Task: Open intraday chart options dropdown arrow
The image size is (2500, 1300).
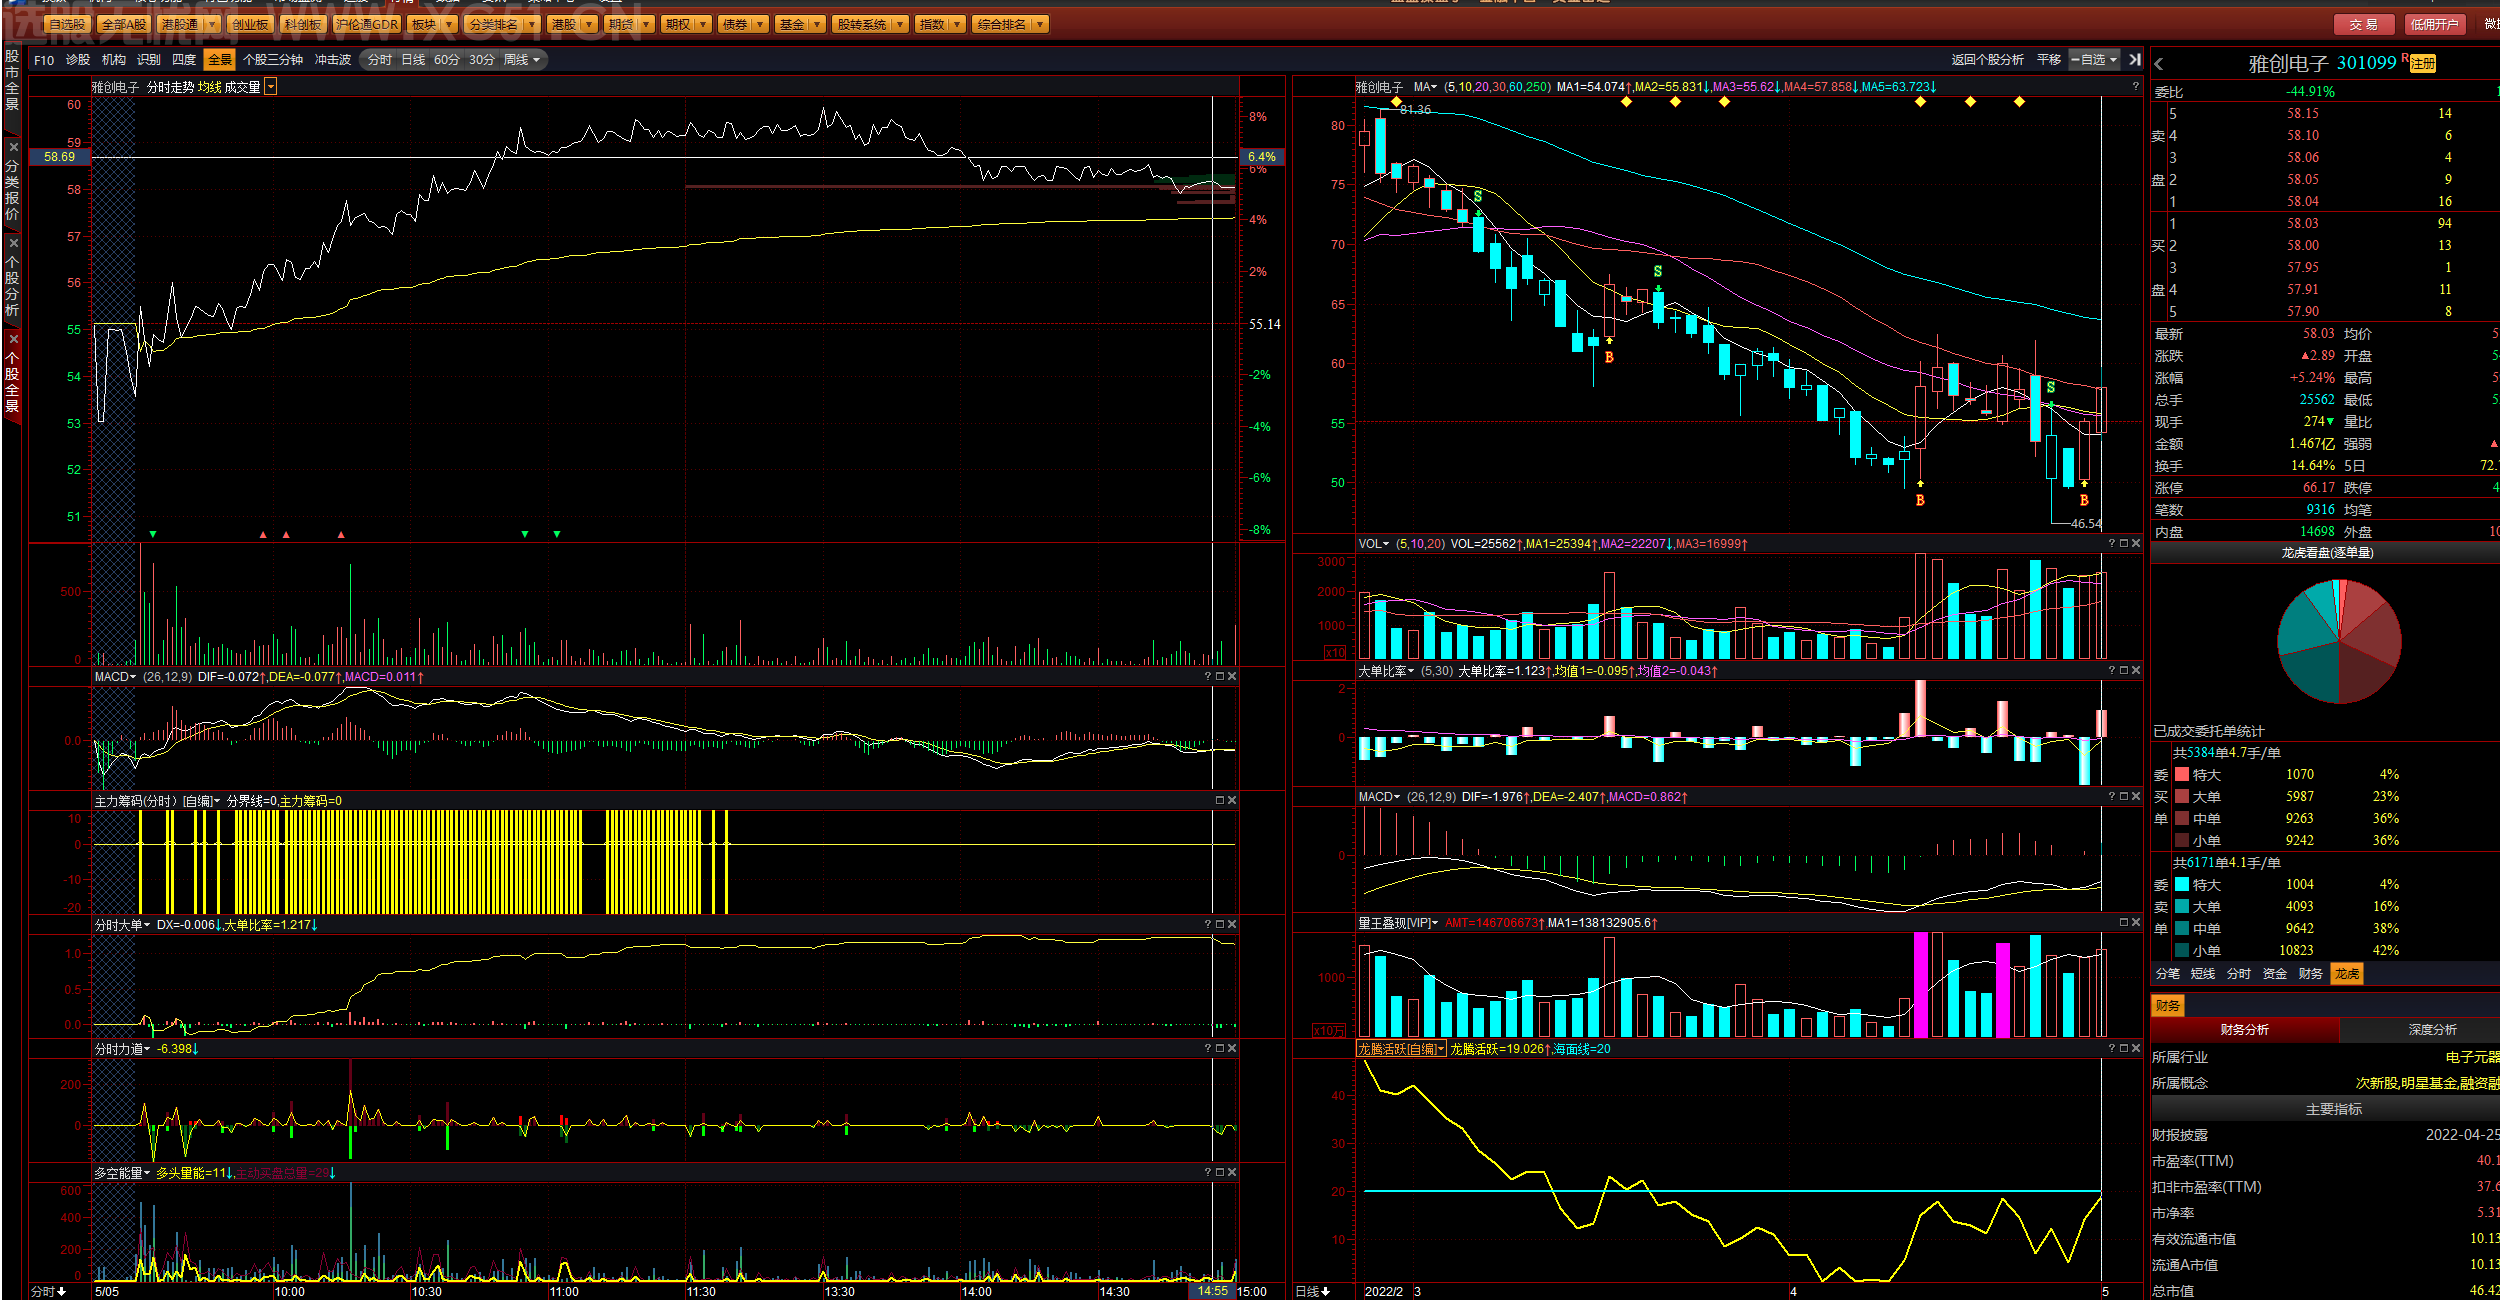Action: click(x=271, y=88)
